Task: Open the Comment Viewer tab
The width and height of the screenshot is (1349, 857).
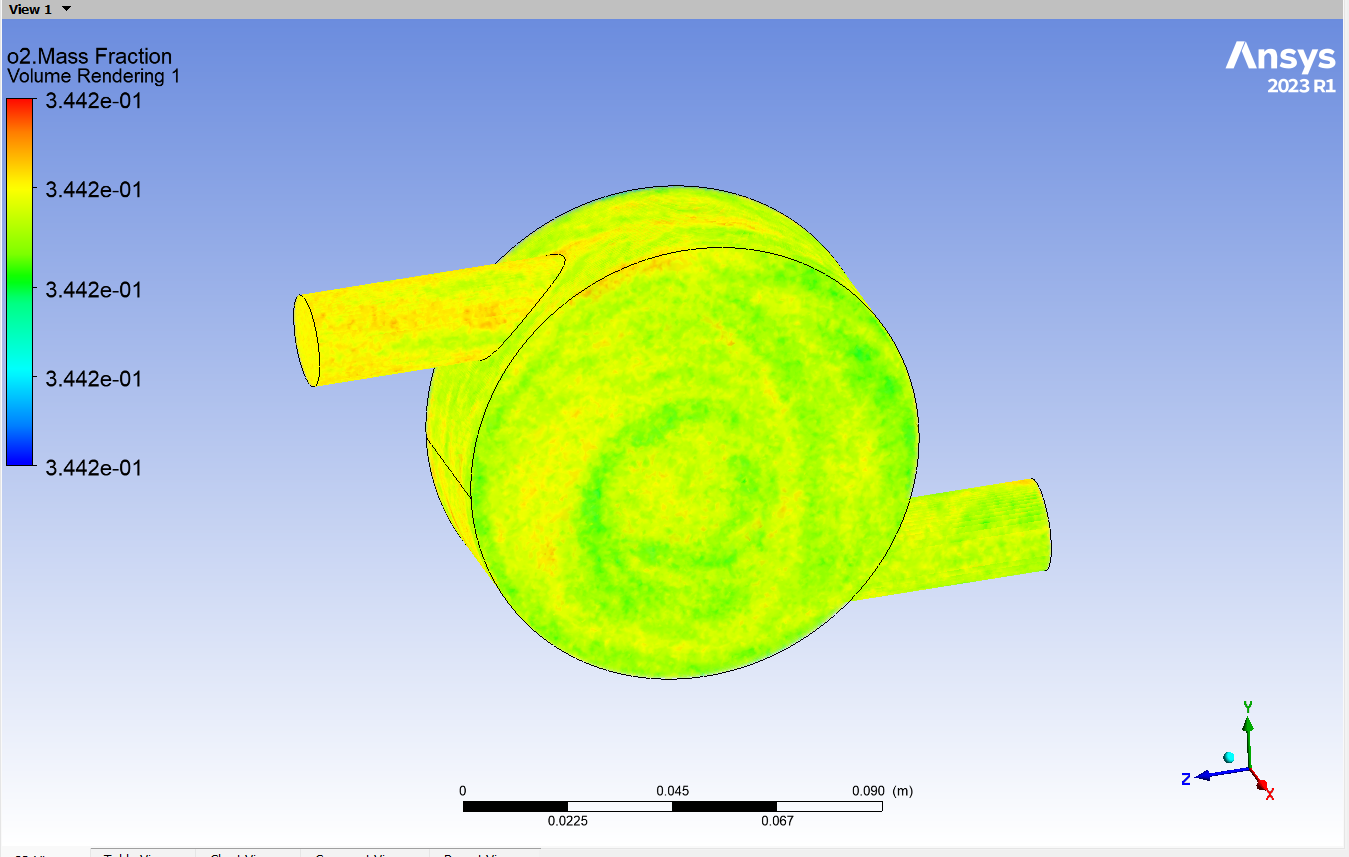Action: coord(358,853)
